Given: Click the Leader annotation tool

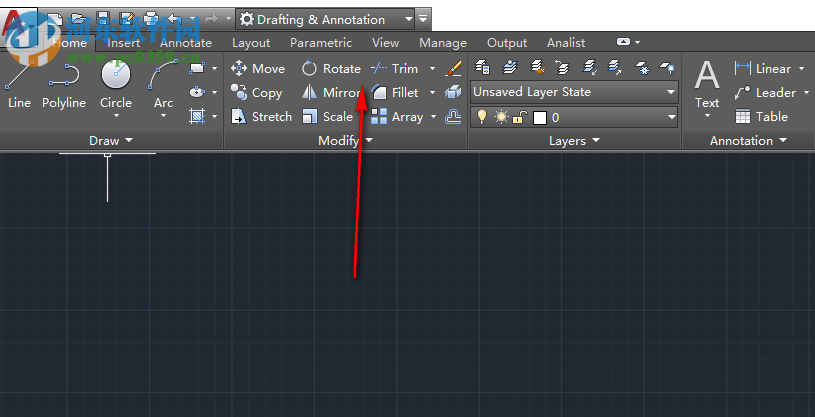Looking at the screenshot, I should pos(765,93).
